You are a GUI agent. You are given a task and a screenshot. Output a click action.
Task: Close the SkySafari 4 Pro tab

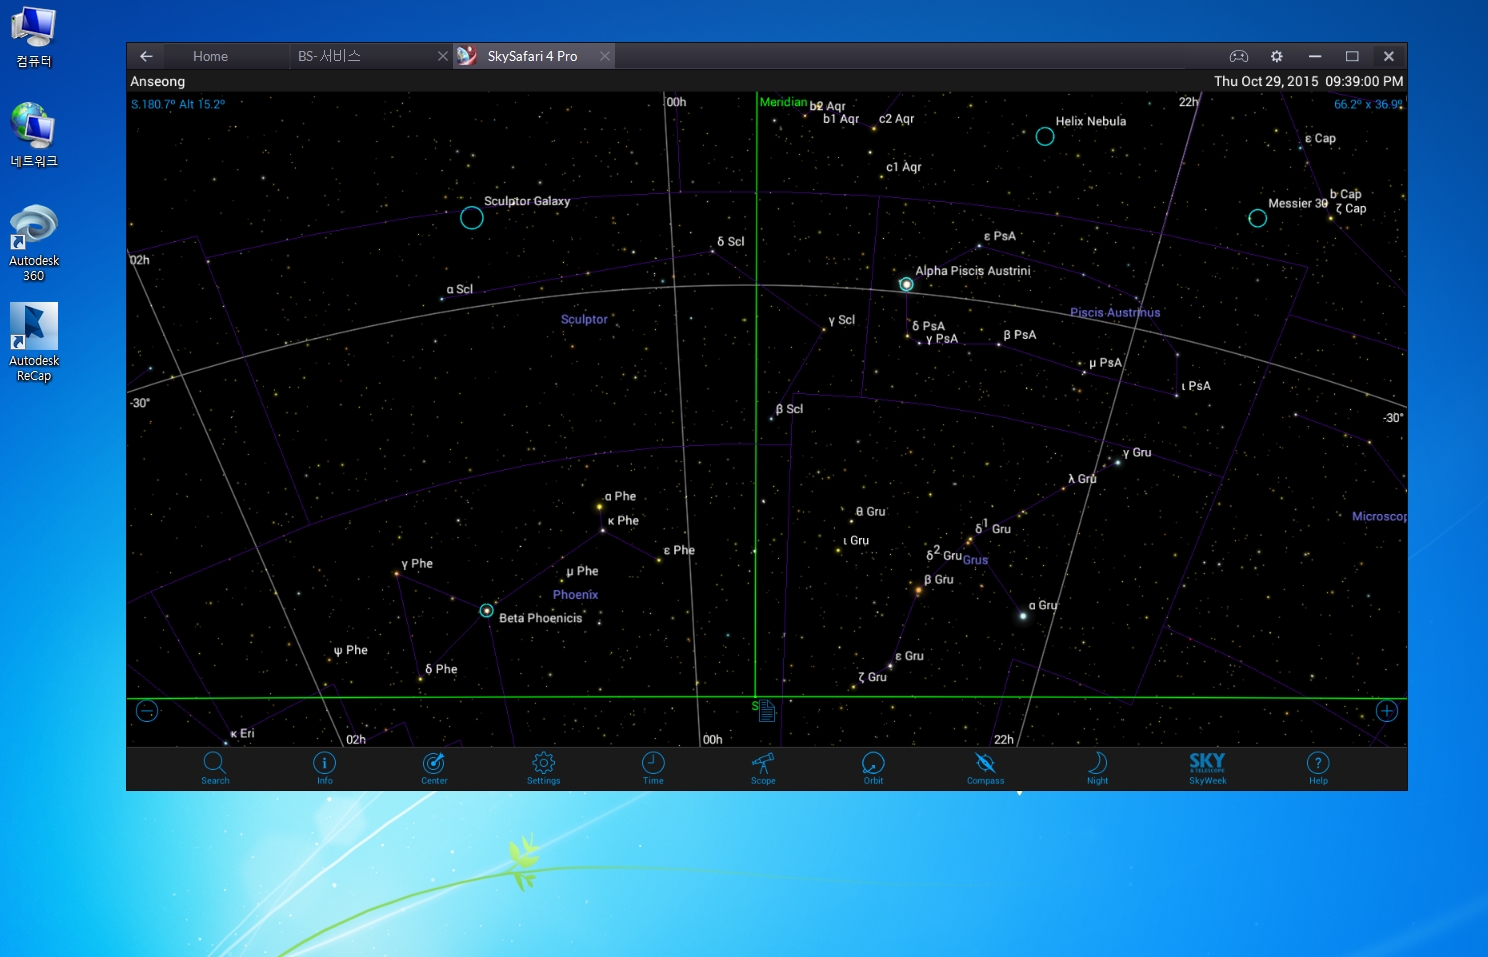[605, 57]
